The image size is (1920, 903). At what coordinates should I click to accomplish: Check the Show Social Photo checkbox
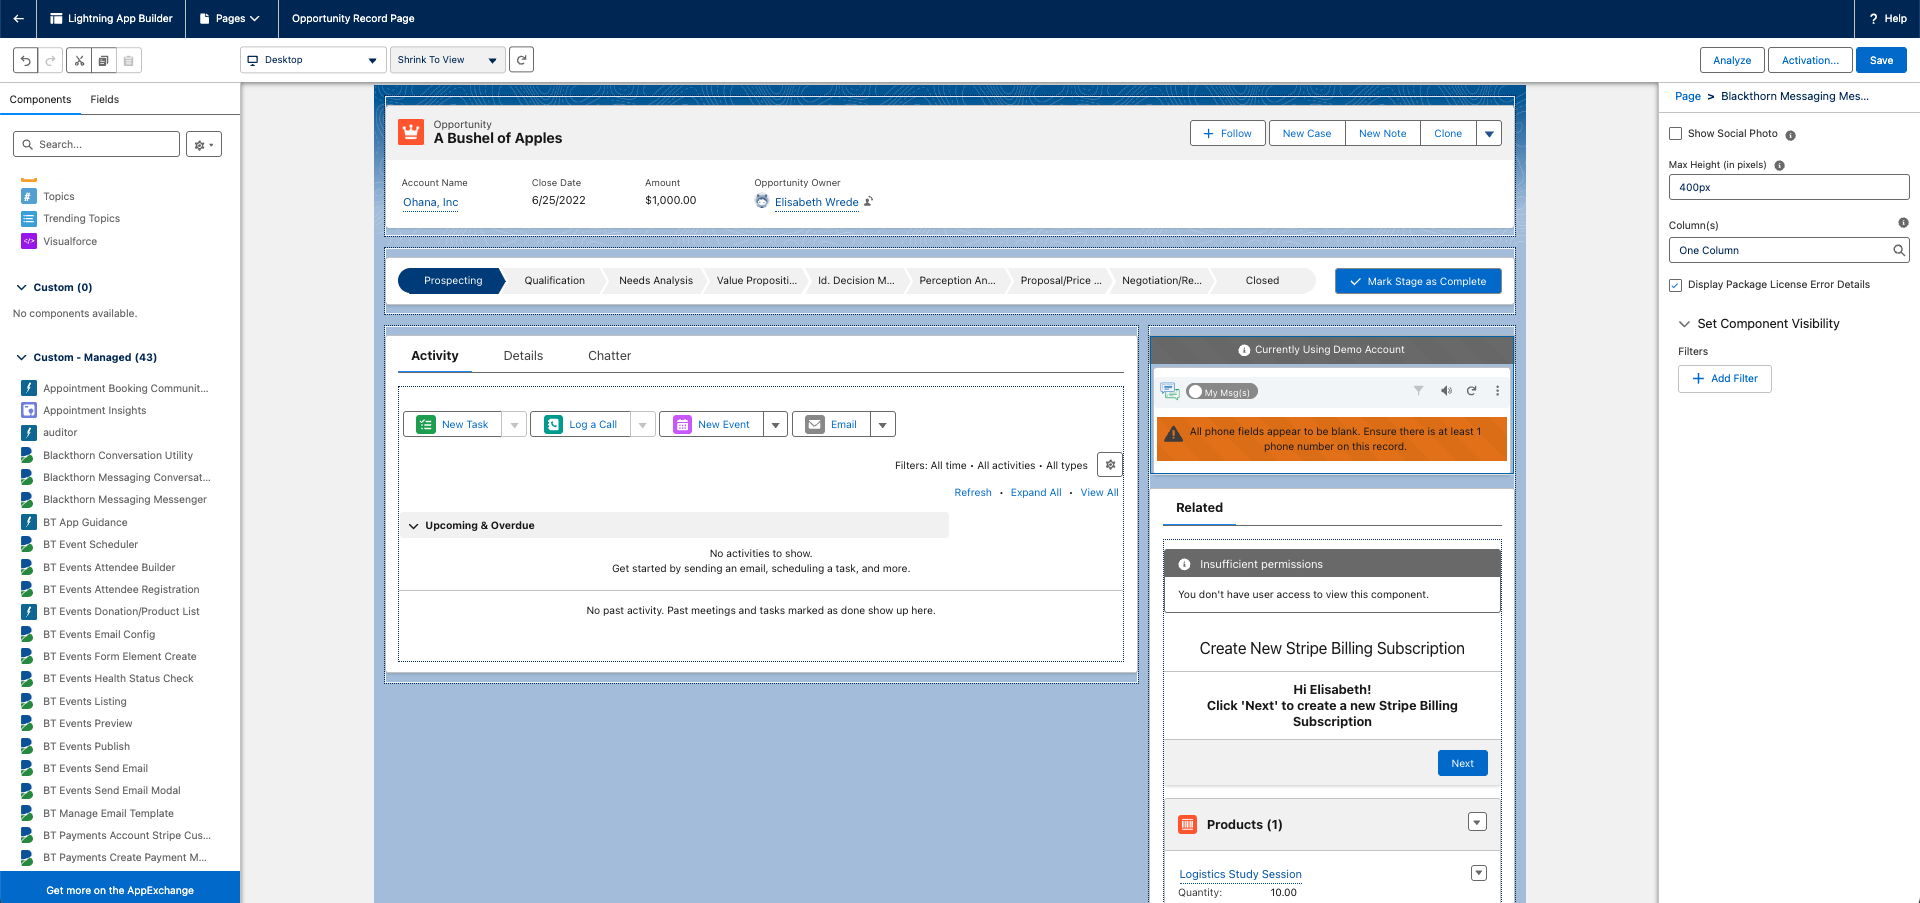coord(1675,133)
